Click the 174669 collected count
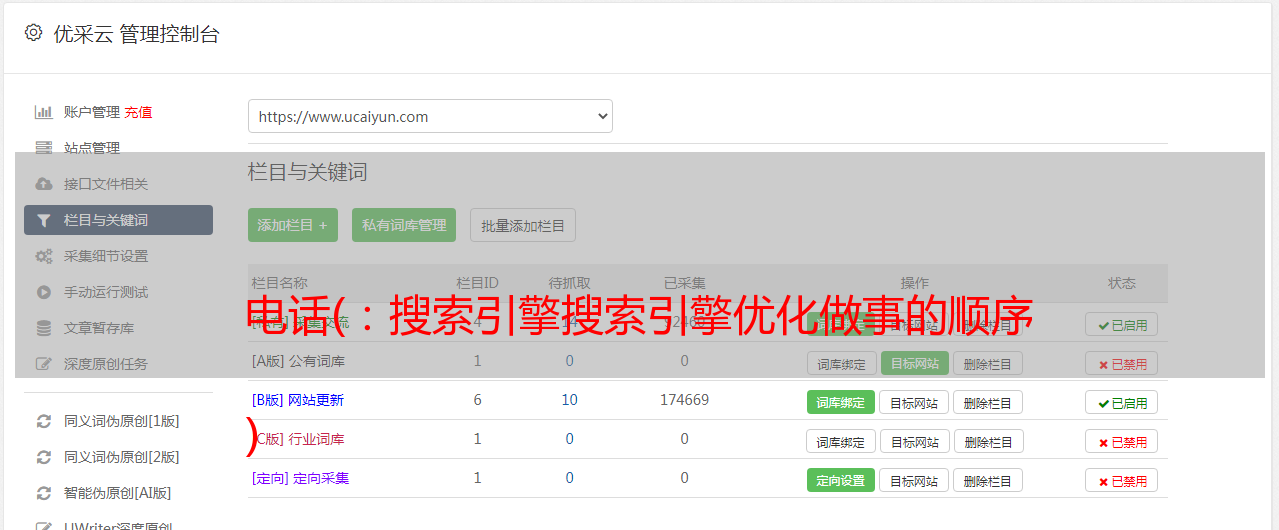The width and height of the screenshot is (1279, 530). 684,400
